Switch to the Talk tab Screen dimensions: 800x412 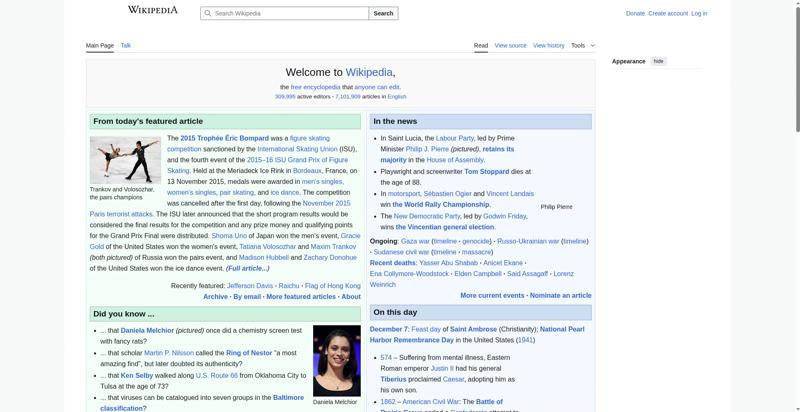pyautogui.click(x=126, y=45)
